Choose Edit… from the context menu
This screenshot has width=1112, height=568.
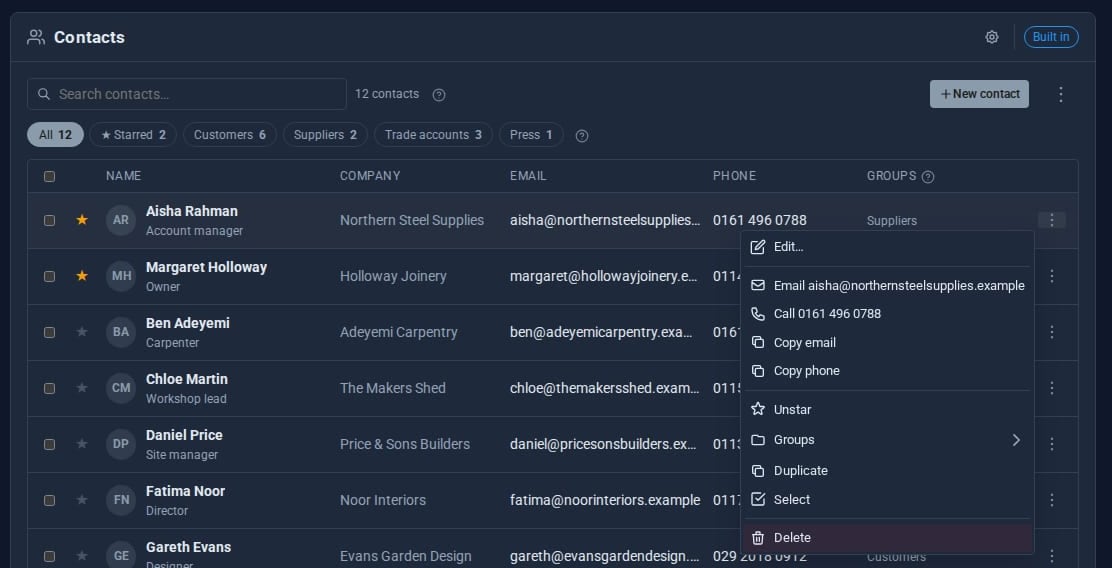pos(887,247)
